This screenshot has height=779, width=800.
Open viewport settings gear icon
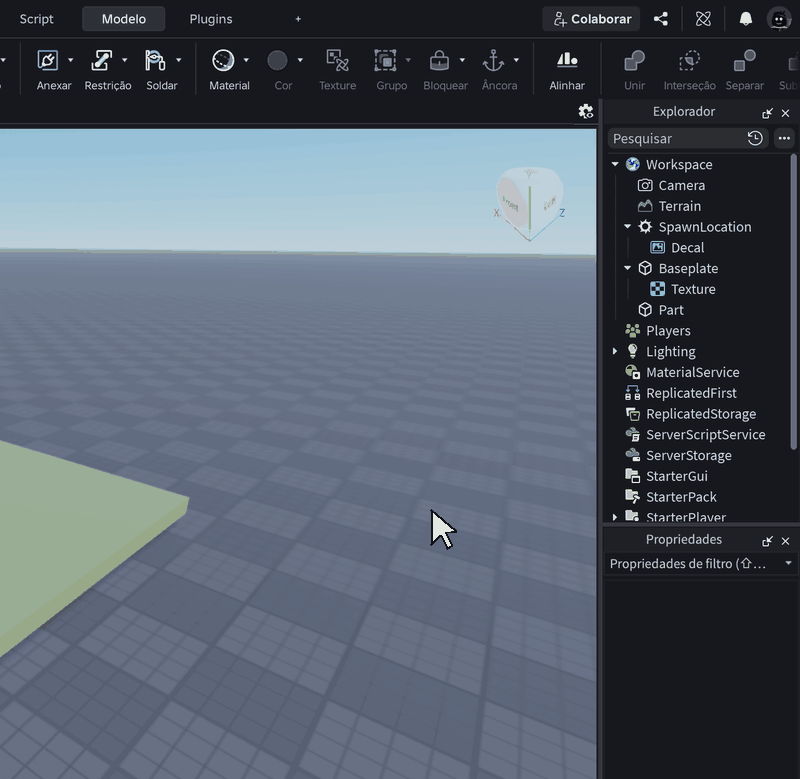pos(585,111)
